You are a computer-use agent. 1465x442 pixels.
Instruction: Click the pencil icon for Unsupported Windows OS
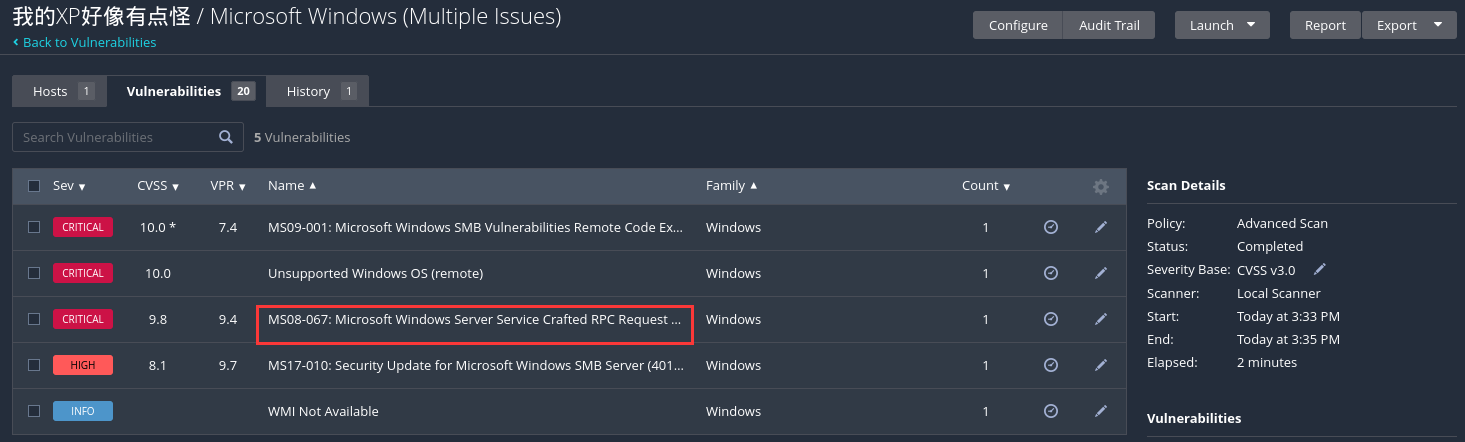click(1101, 273)
